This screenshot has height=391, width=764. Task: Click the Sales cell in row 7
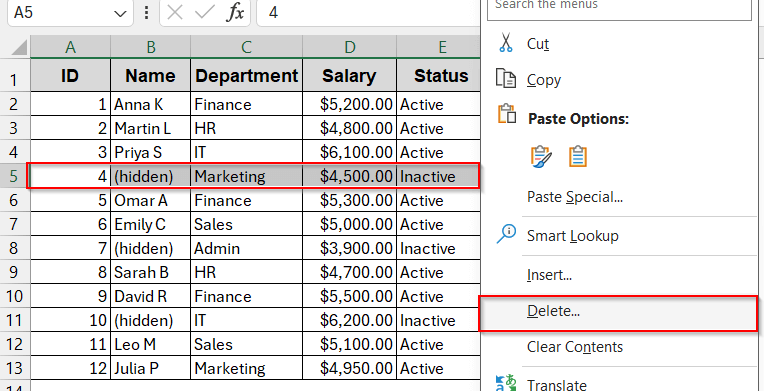point(247,224)
